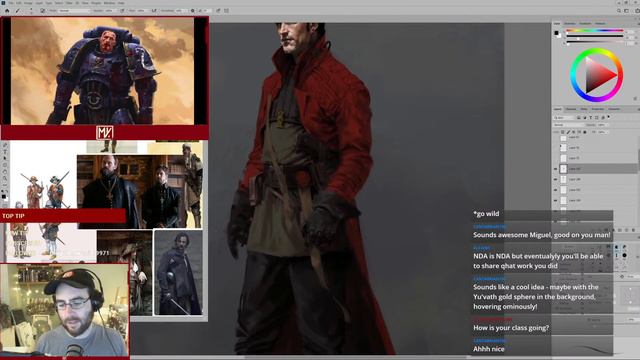Screen dimensions: 640x360
Task: Click the saturation slider in Color panel
Action: pos(595,36)
